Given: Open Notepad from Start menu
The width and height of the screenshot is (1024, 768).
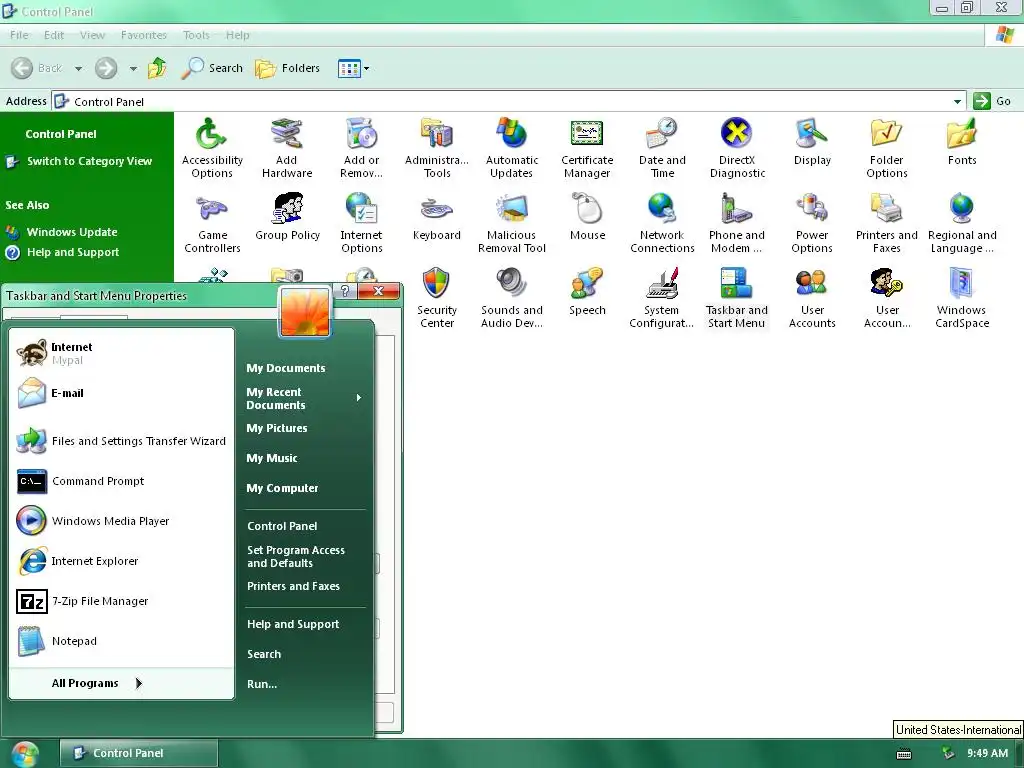Looking at the screenshot, I should [x=121, y=641].
